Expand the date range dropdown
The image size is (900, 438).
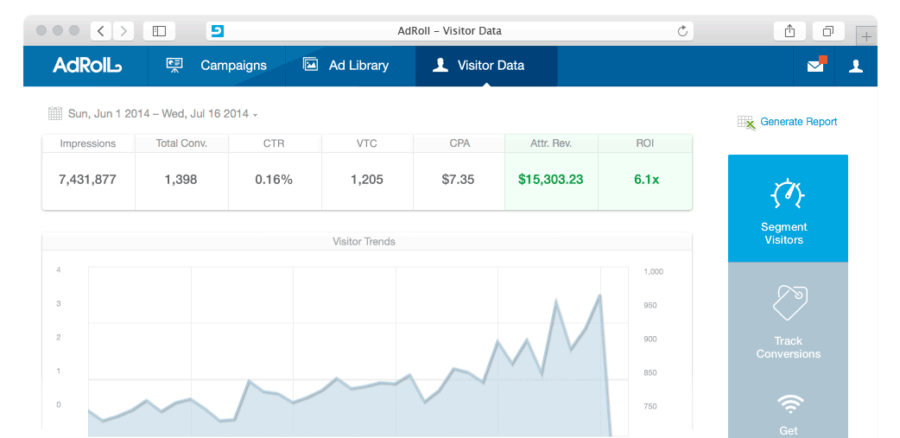(255, 115)
